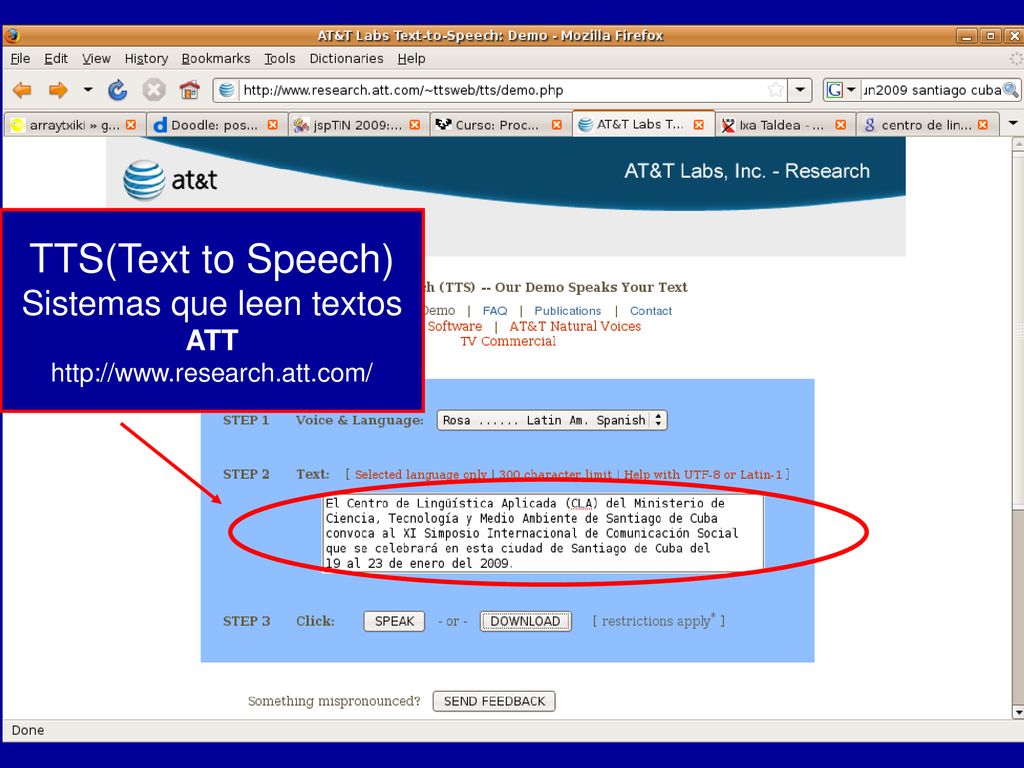The image size is (1024, 768).
Task: Close the Curso: Proc... tab
Action: (x=556, y=124)
